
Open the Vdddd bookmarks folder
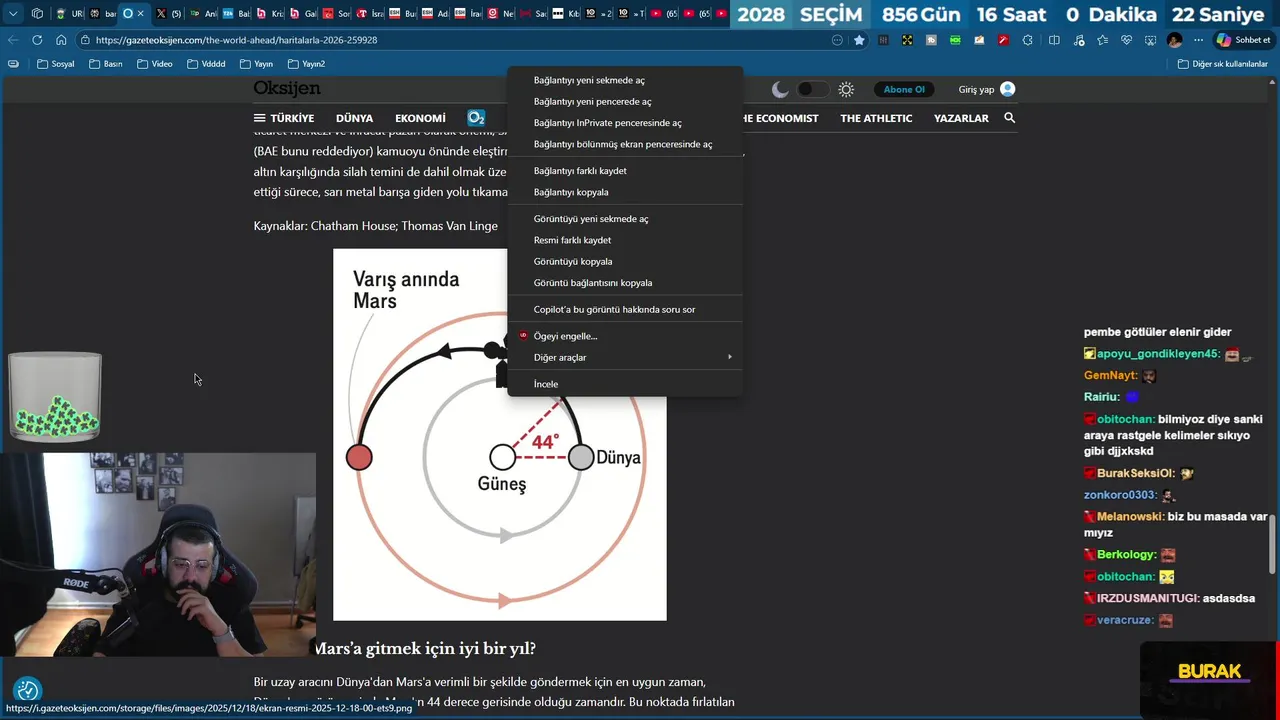(206, 64)
